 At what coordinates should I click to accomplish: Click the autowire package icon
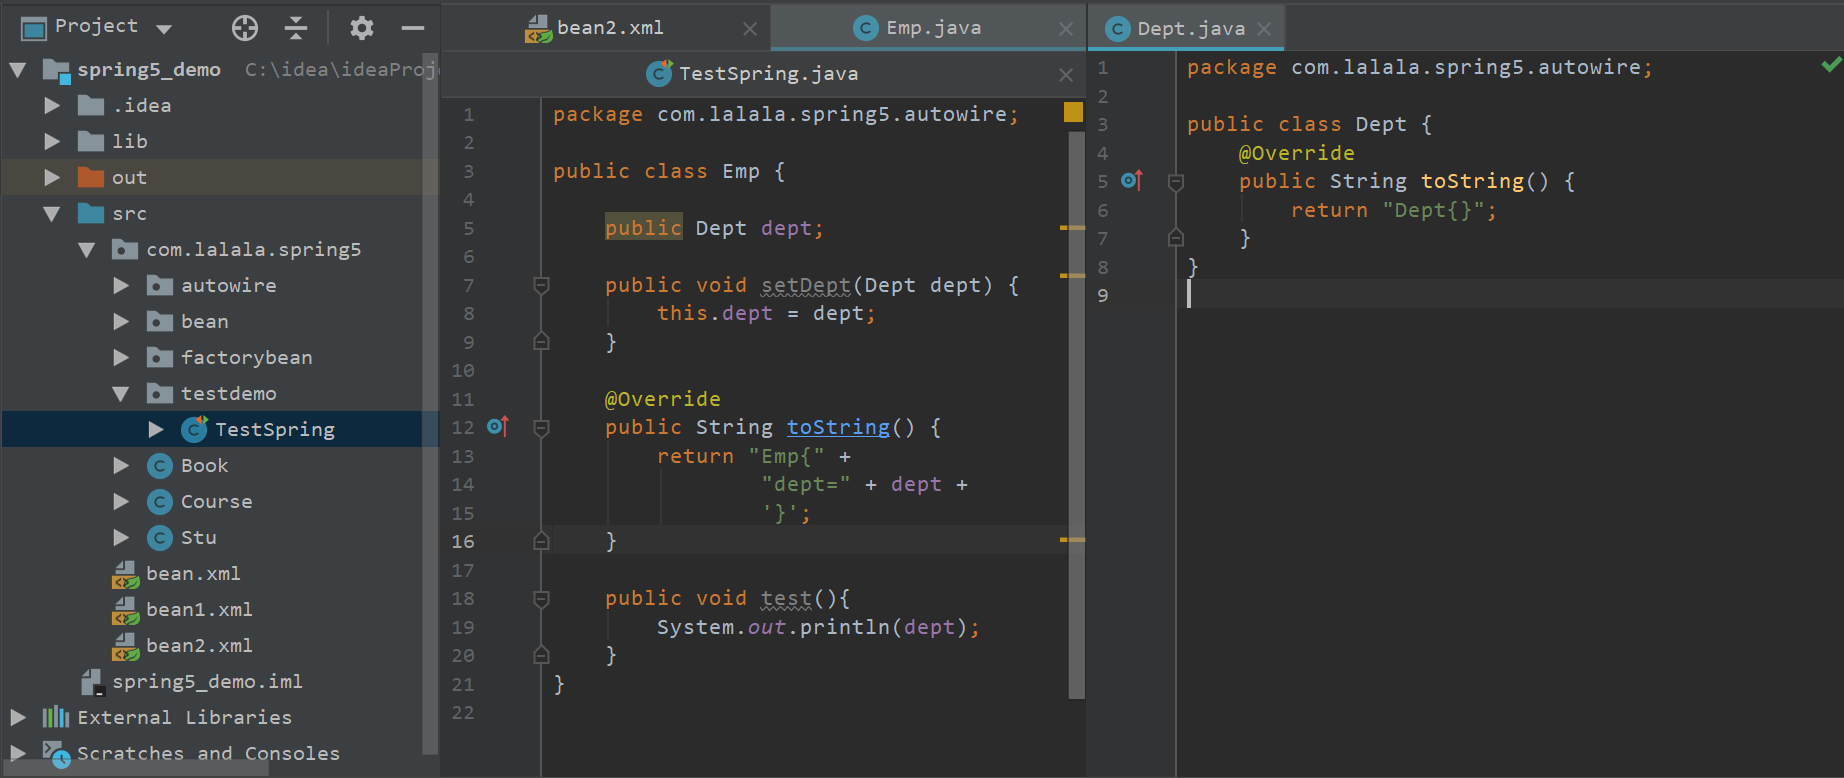point(160,285)
